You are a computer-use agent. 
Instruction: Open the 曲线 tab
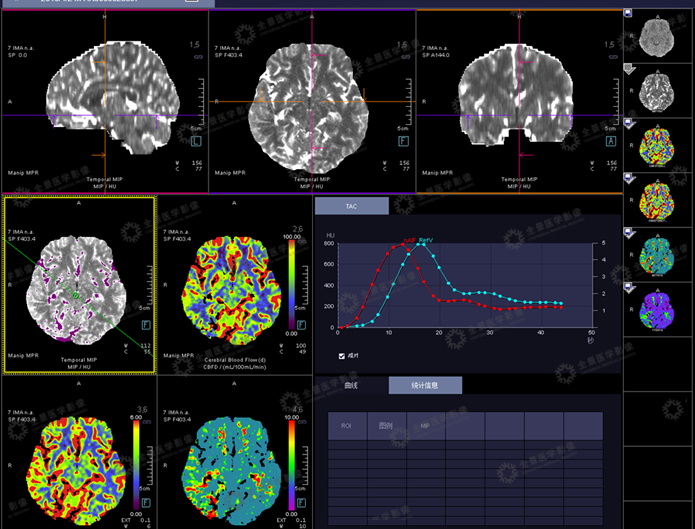(x=351, y=385)
